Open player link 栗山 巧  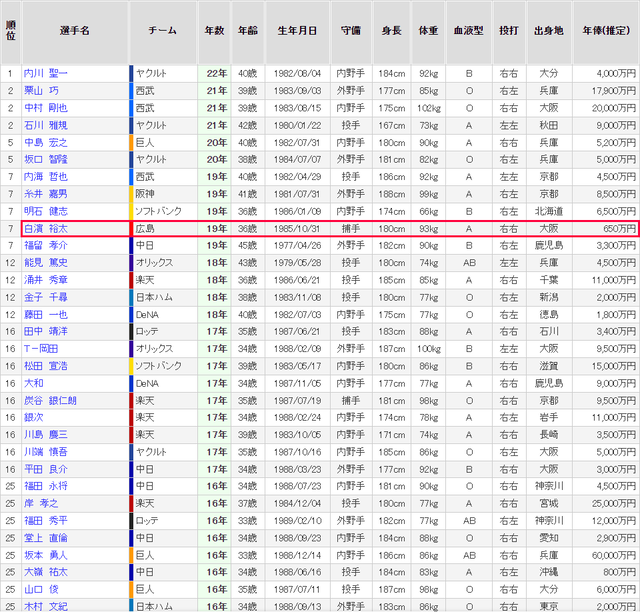[x=41, y=91]
